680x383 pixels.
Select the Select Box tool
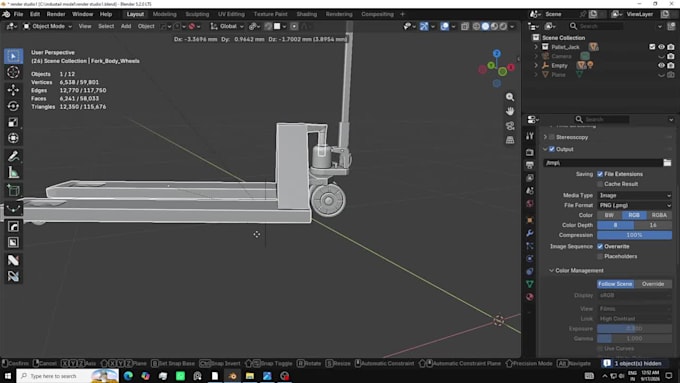pos(13,56)
